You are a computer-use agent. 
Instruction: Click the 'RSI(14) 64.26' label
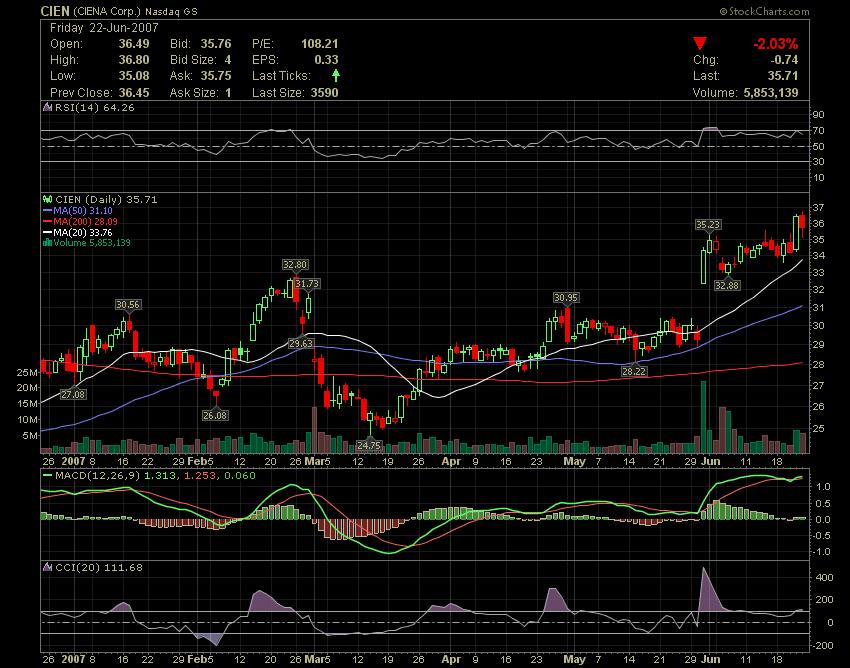pos(94,107)
